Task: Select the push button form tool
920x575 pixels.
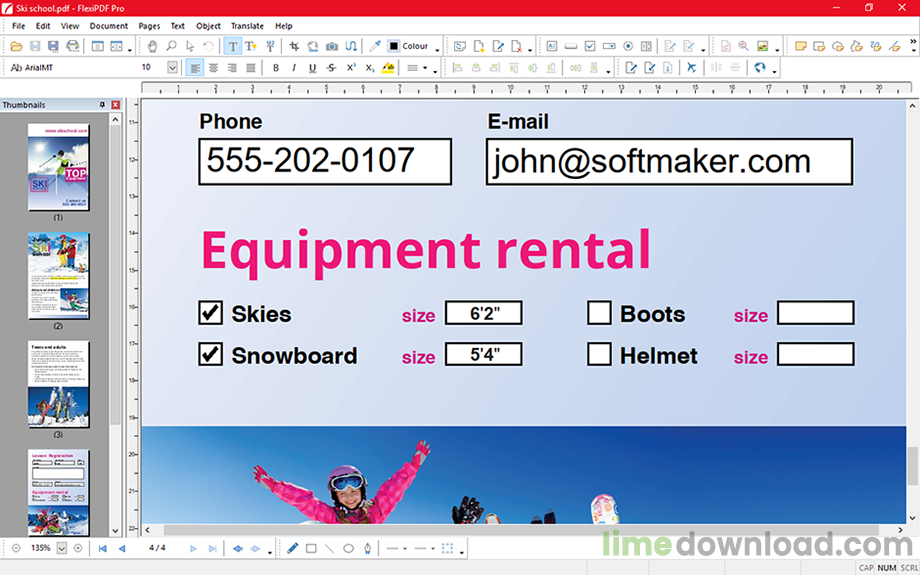Action: pos(571,46)
